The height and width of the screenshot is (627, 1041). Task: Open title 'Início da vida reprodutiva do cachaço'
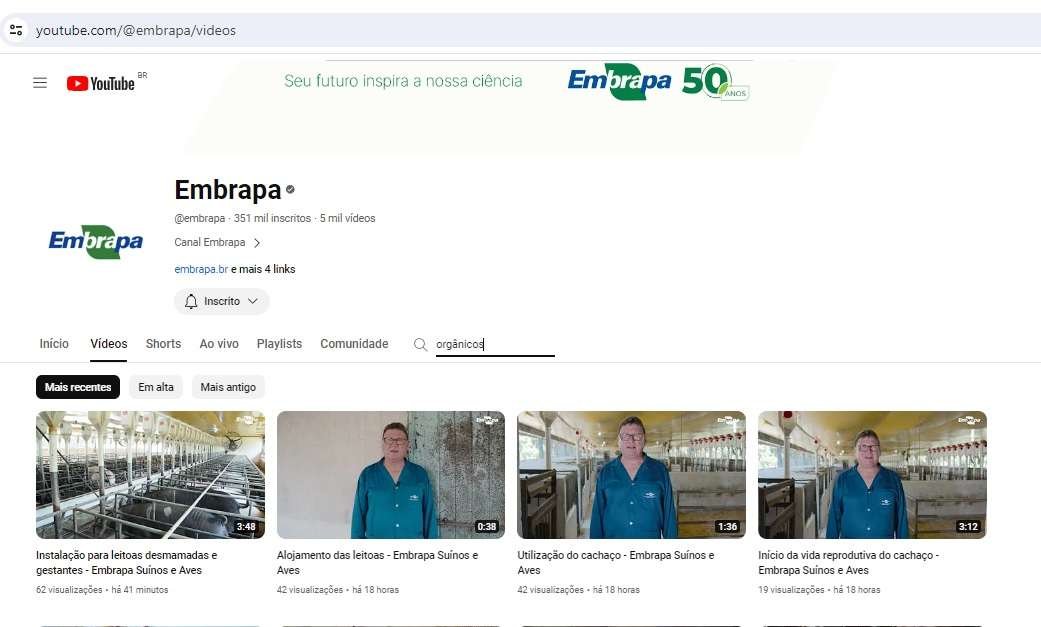tap(848, 563)
